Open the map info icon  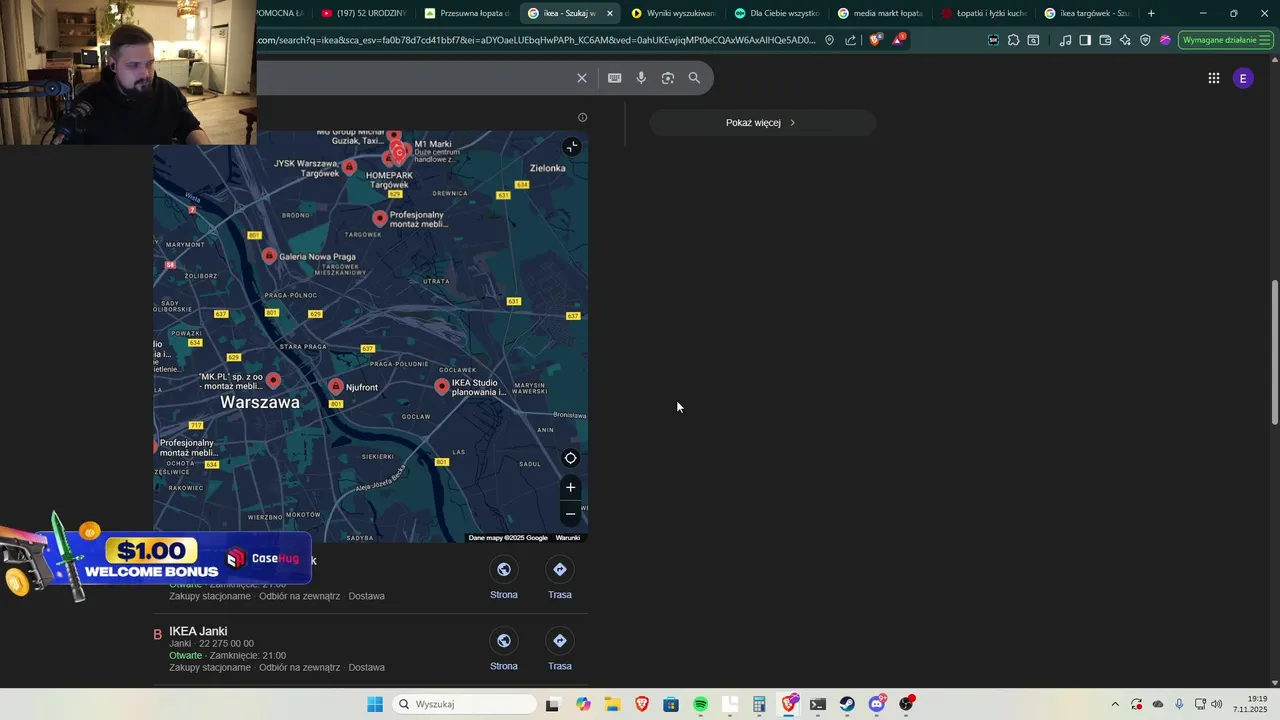(x=583, y=117)
